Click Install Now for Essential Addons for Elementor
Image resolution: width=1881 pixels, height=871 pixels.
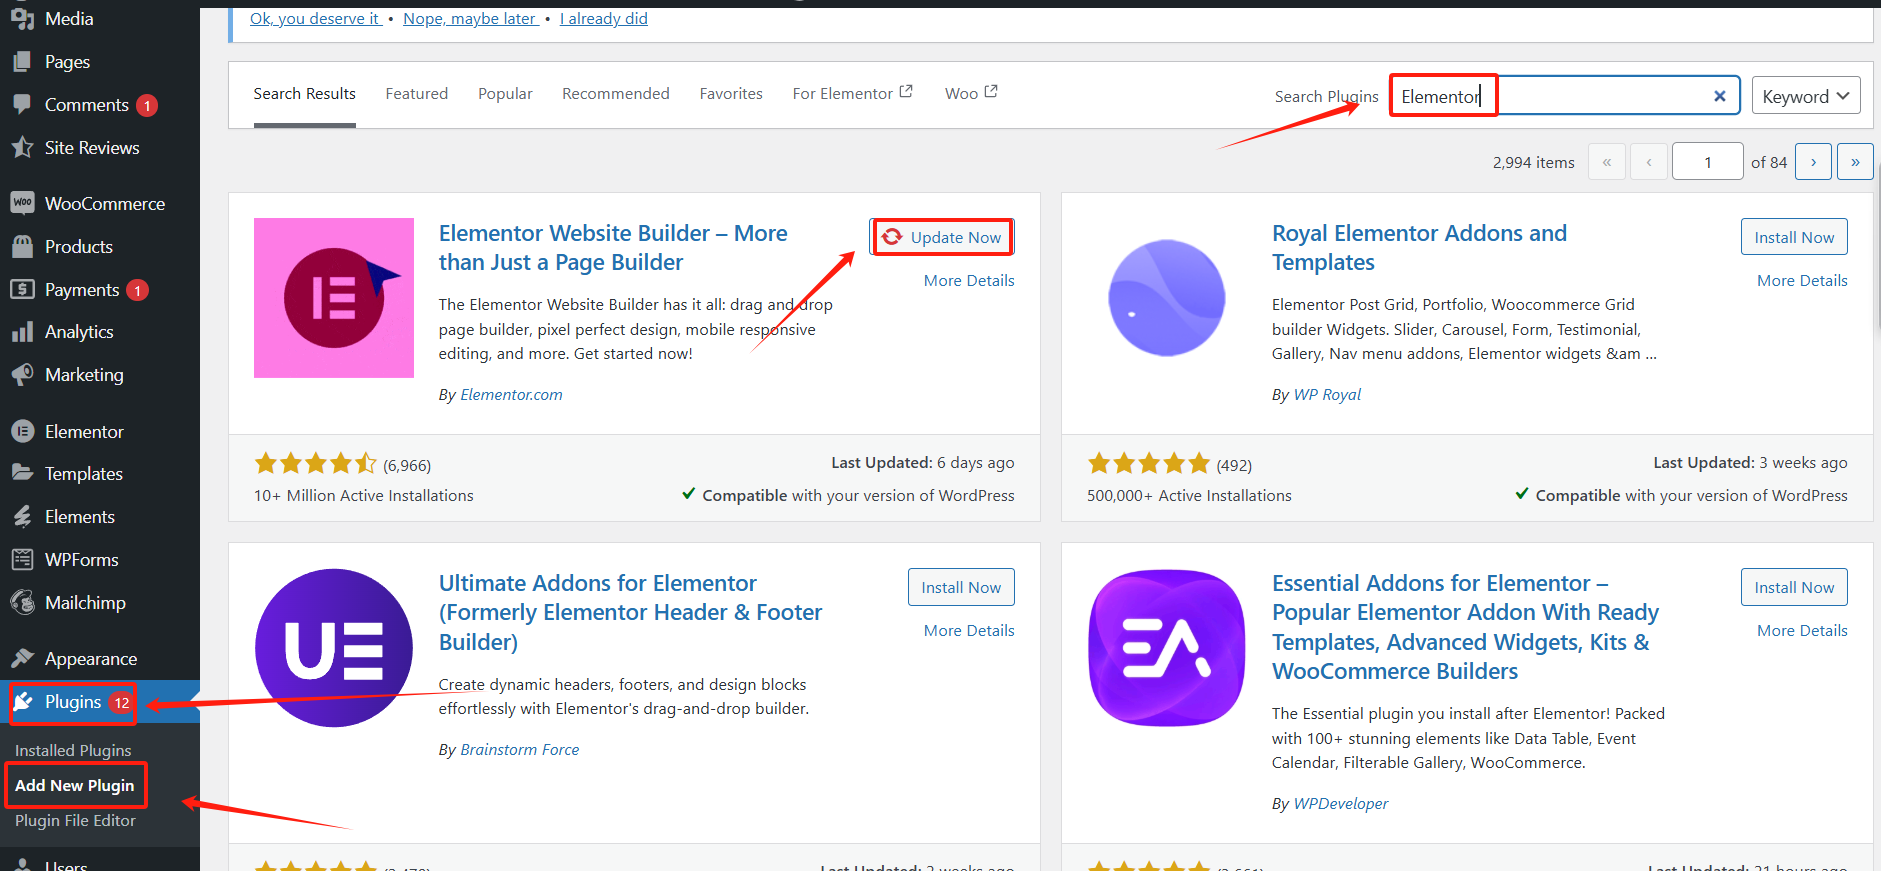tap(1794, 587)
